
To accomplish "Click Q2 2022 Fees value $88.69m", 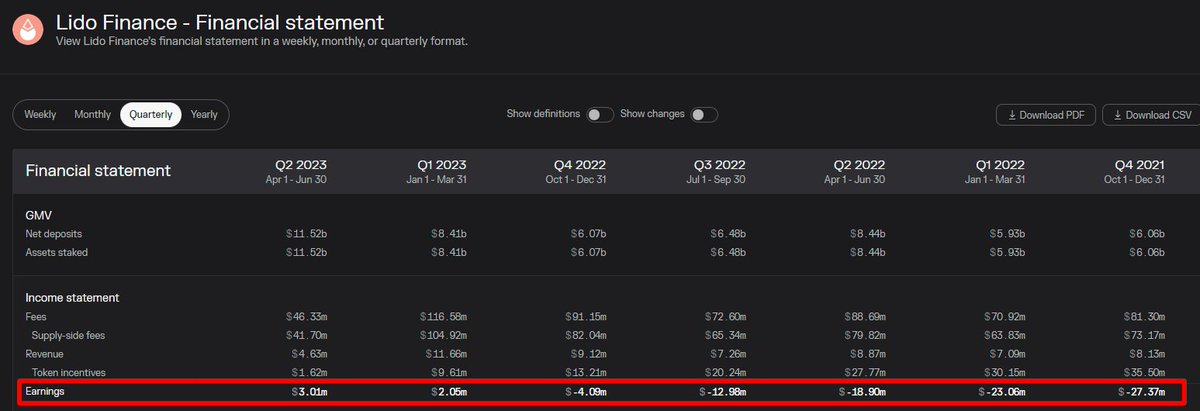I will (865, 316).
